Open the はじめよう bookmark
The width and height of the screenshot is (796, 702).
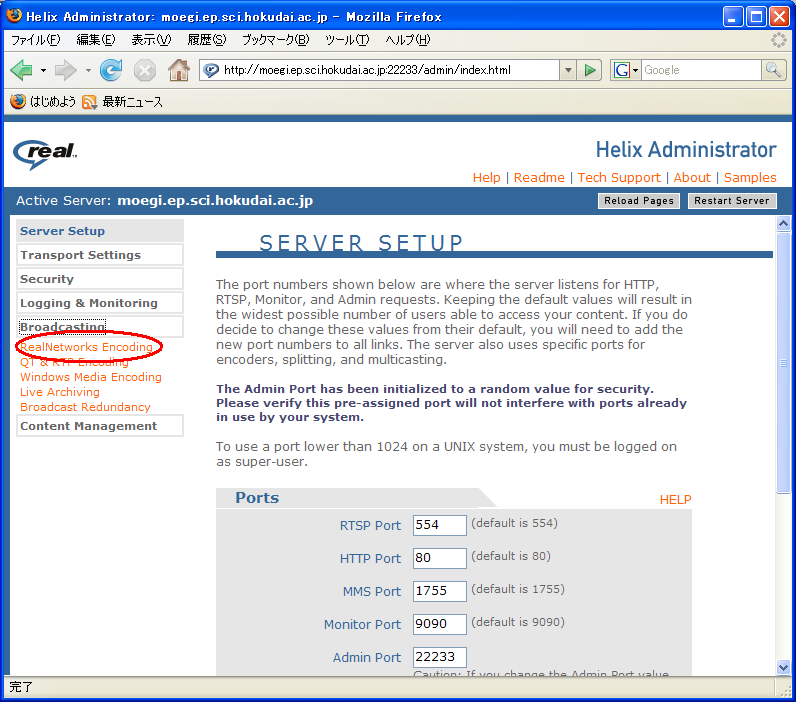43,102
